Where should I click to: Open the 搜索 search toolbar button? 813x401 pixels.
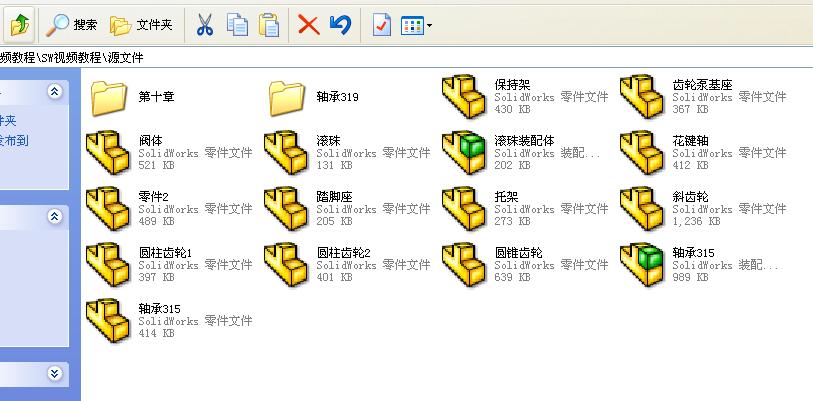[x=71, y=24]
